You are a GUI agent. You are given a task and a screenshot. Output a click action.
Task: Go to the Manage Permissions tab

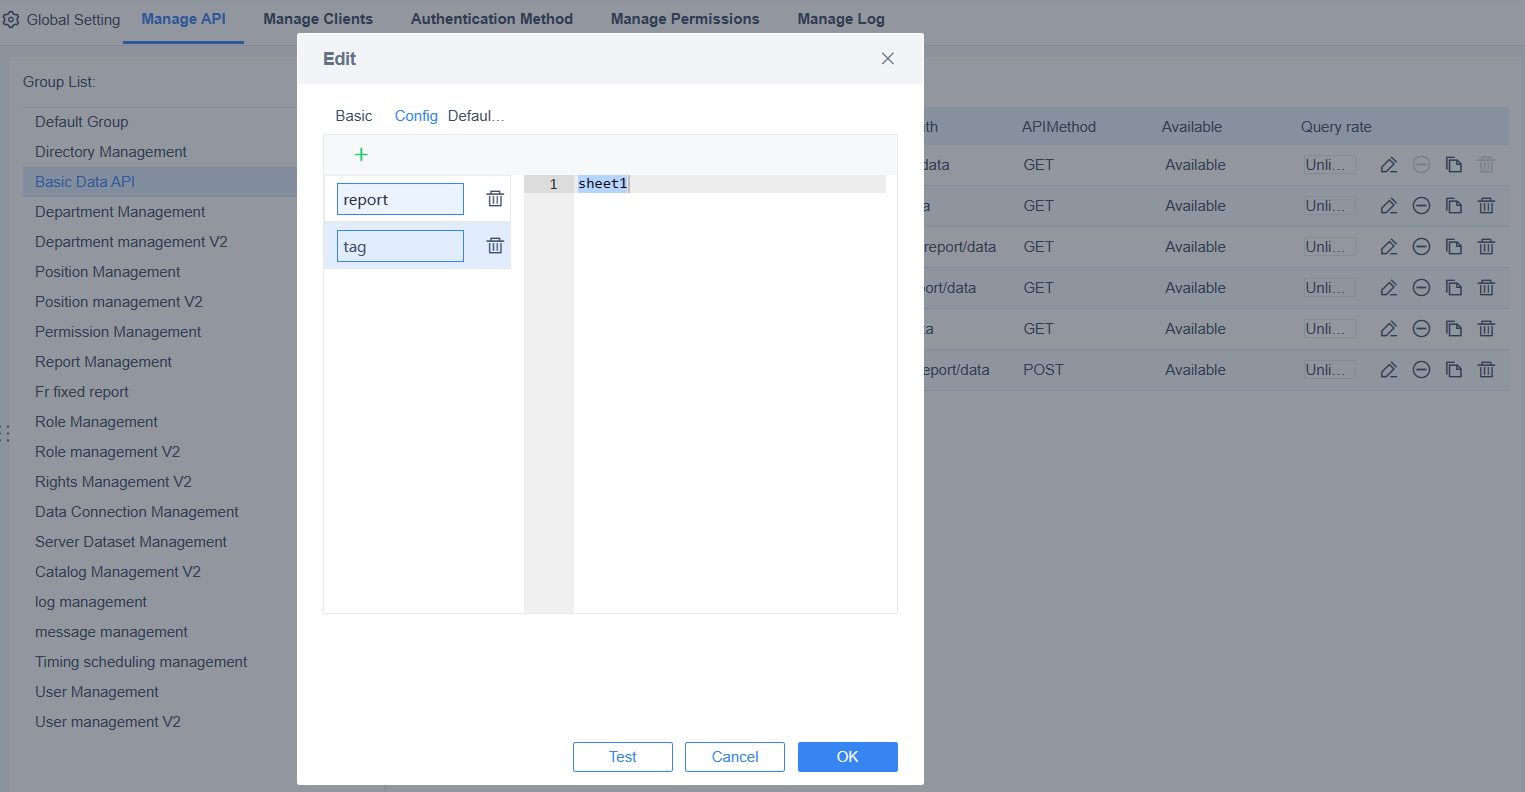[x=685, y=19]
